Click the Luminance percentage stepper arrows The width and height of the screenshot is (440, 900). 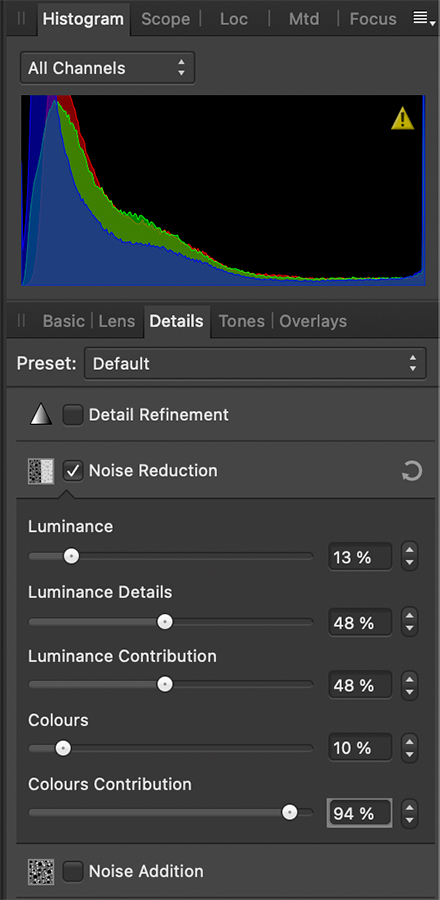409,557
